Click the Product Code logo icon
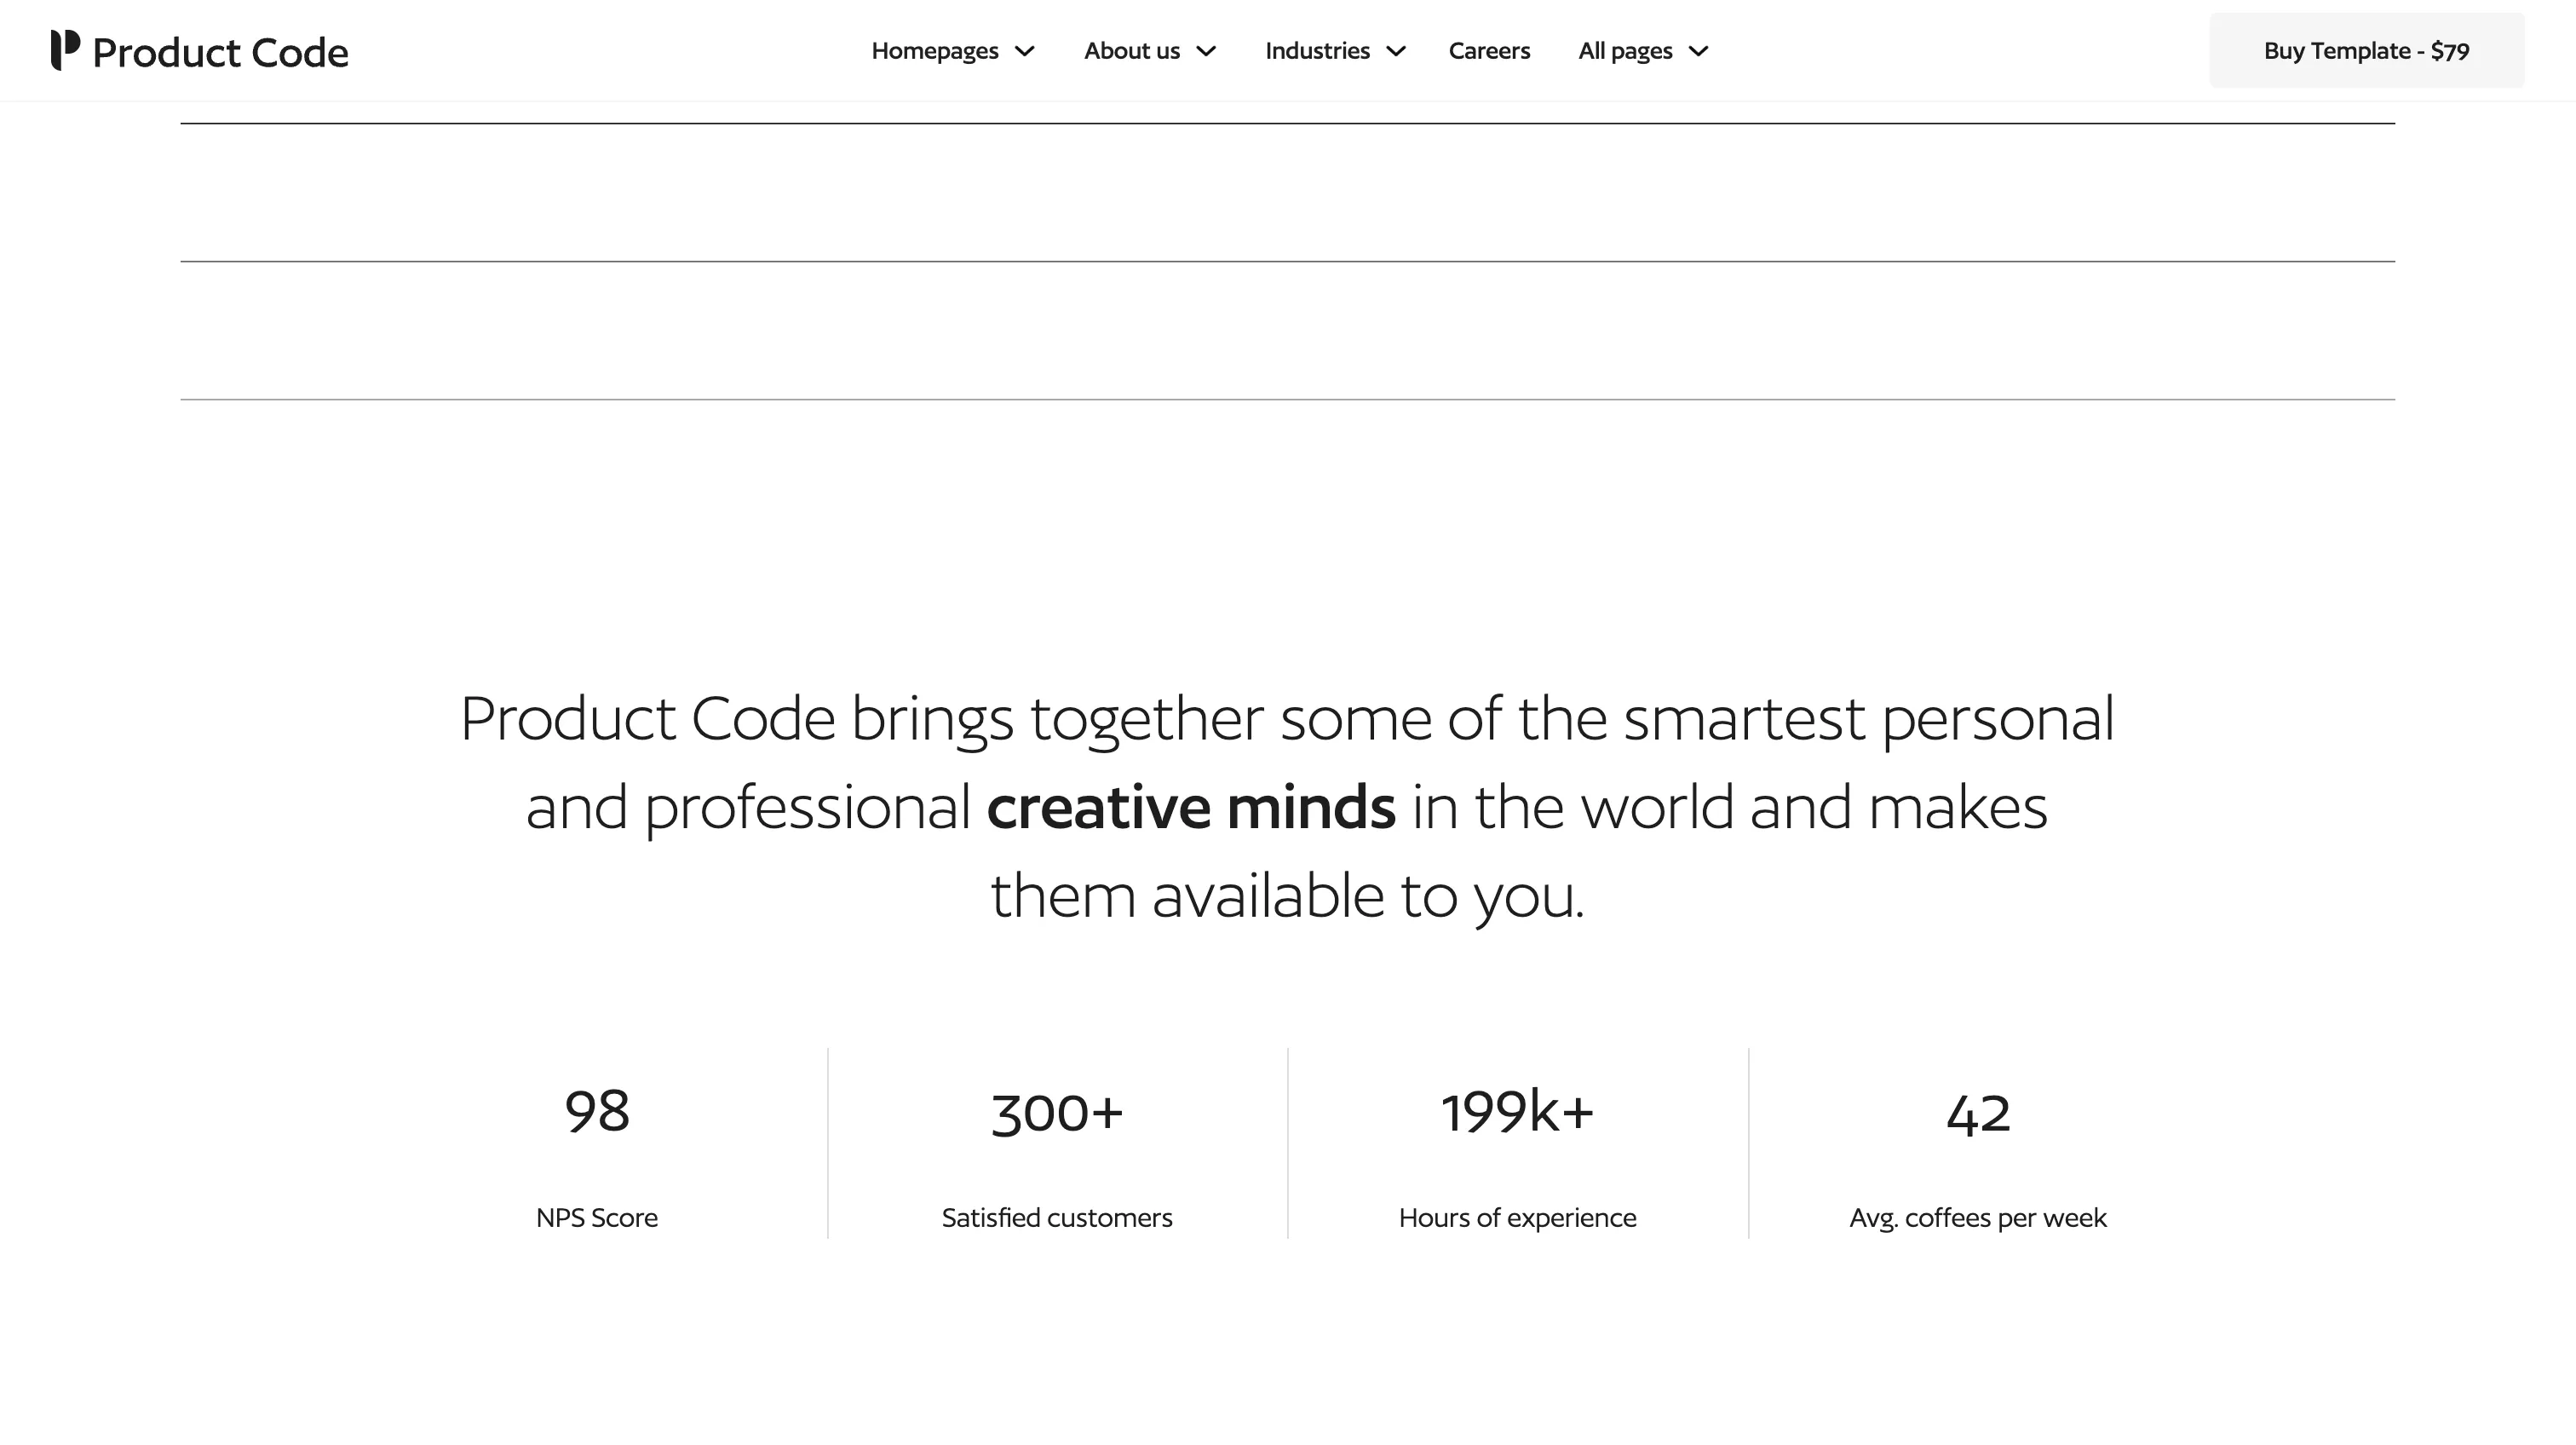This screenshot has width=2576, height=1445. 65,50
